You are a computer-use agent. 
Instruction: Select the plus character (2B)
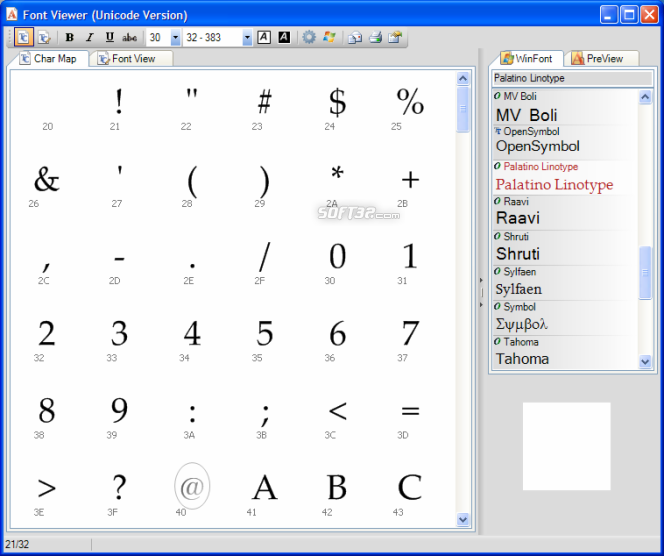[410, 180]
